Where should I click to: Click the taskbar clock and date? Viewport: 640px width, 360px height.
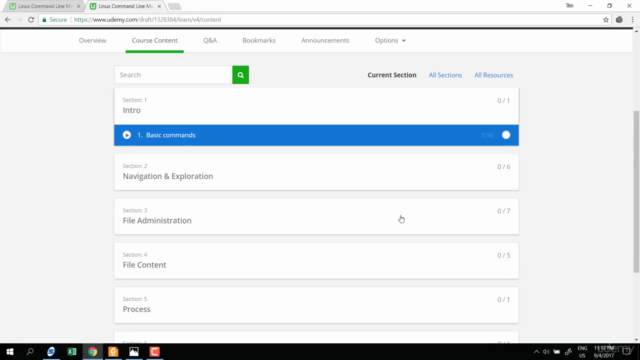[x=604, y=351]
